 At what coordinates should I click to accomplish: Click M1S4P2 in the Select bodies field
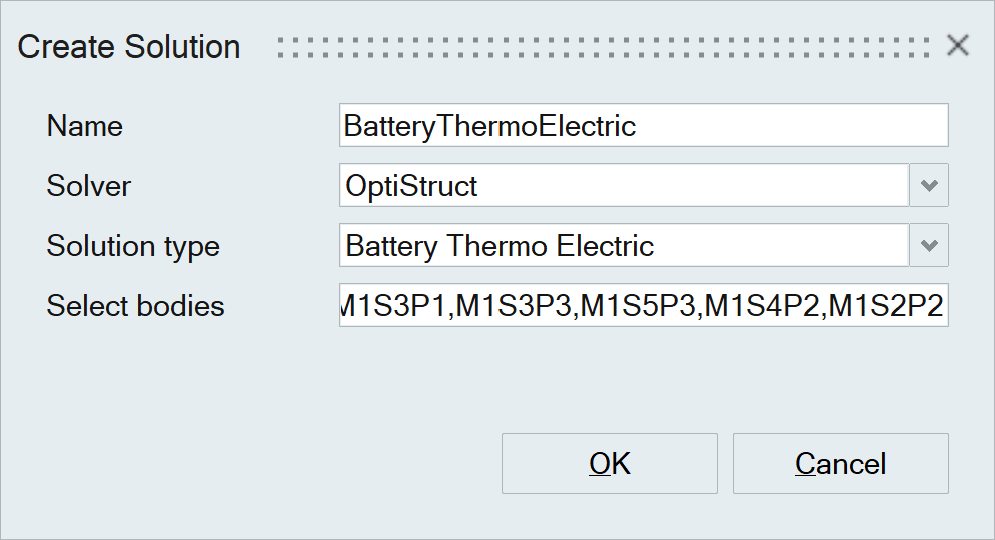(x=763, y=306)
